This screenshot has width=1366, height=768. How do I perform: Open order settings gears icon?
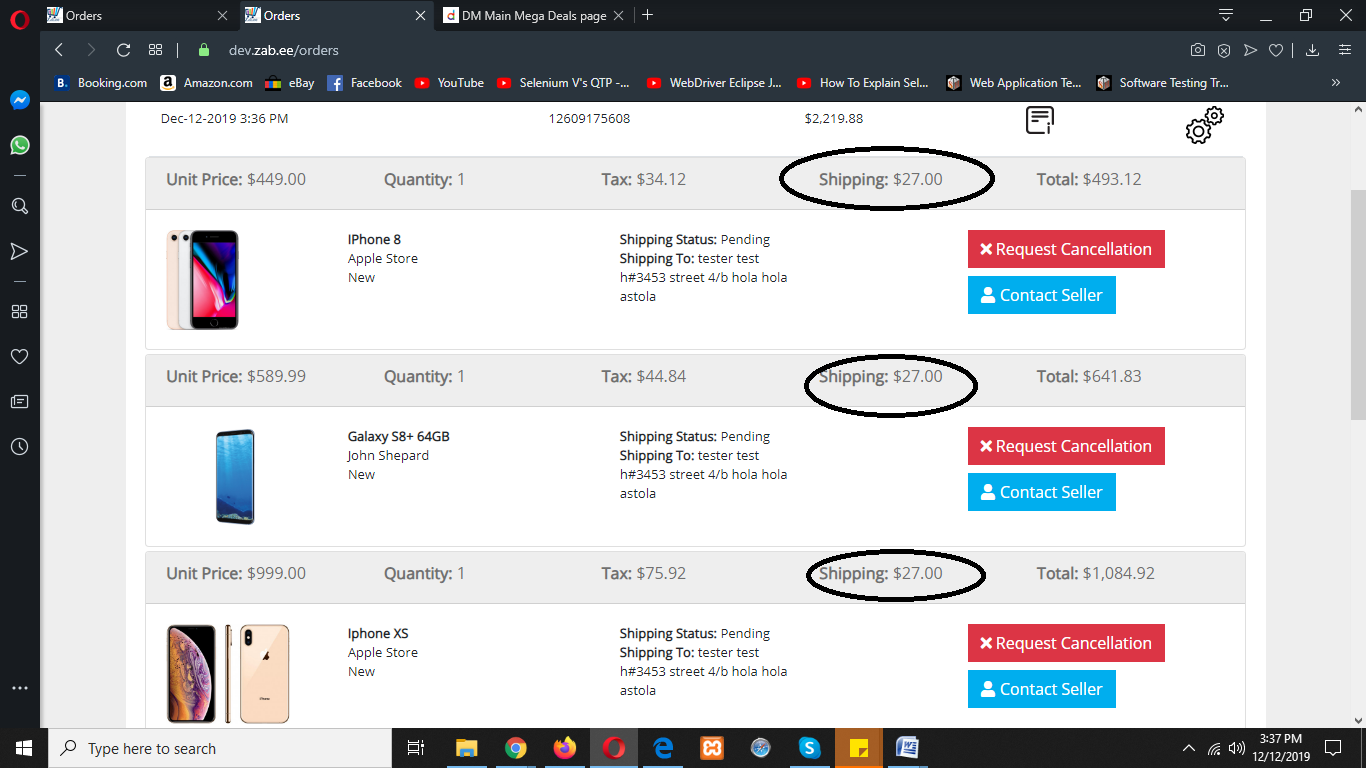click(1204, 124)
